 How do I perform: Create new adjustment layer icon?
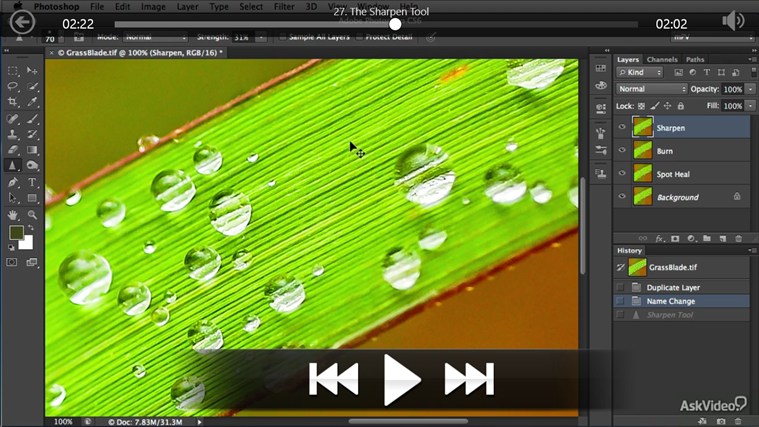pos(691,239)
